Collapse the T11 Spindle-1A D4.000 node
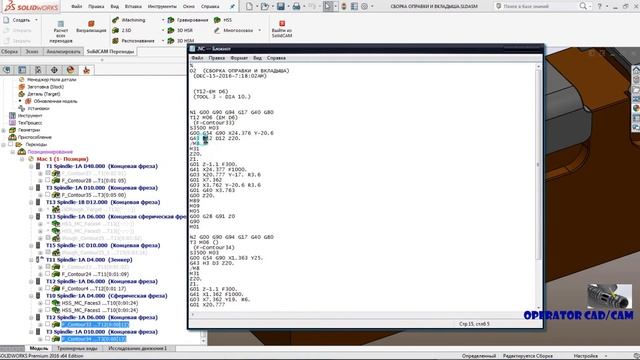 coord(31,260)
